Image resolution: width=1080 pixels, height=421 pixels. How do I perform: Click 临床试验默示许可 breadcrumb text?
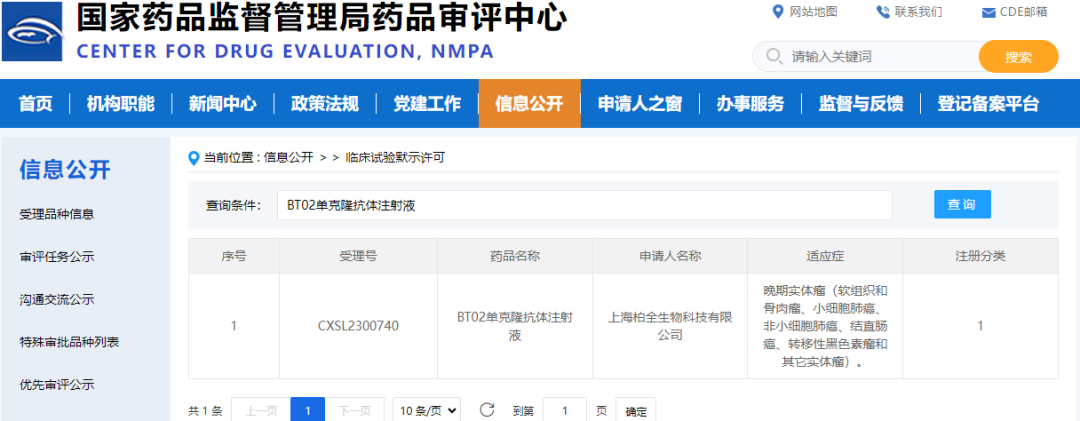(x=395, y=158)
